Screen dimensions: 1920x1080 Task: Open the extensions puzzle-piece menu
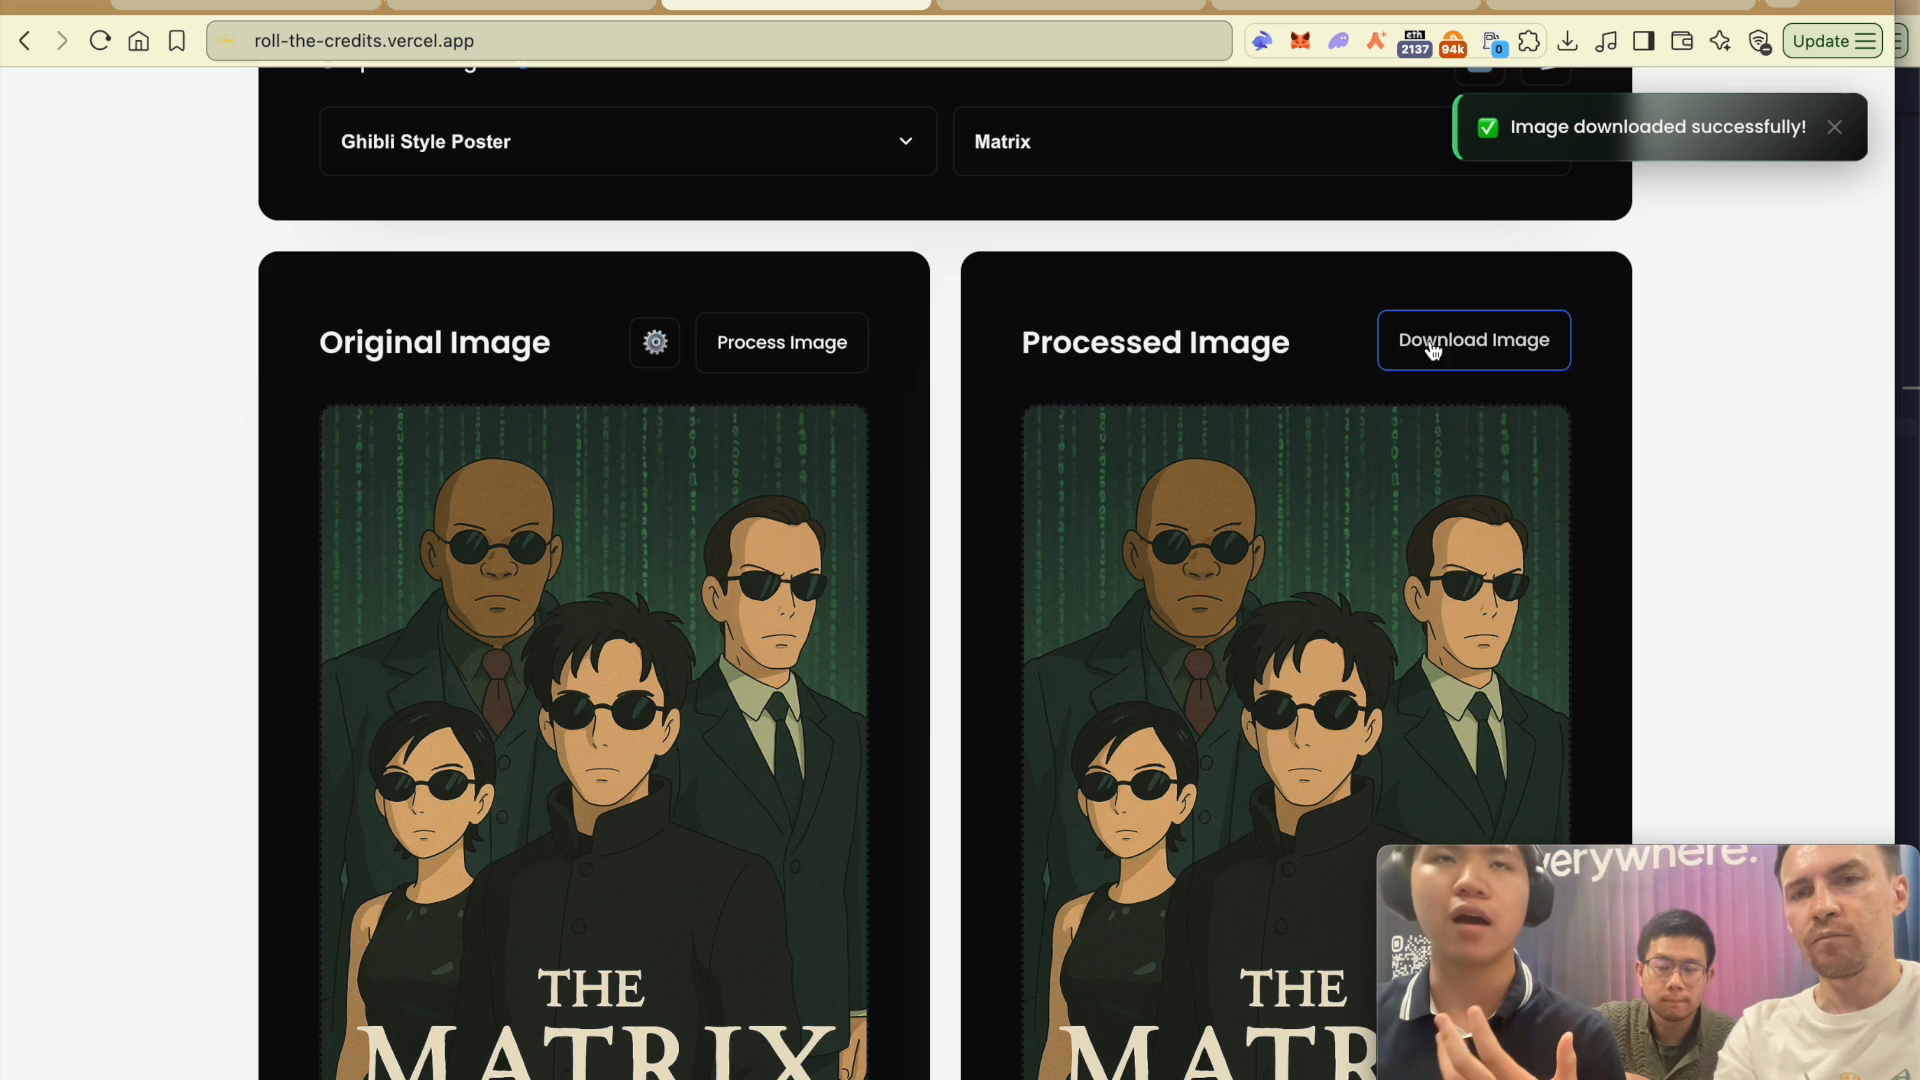point(1529,41)
